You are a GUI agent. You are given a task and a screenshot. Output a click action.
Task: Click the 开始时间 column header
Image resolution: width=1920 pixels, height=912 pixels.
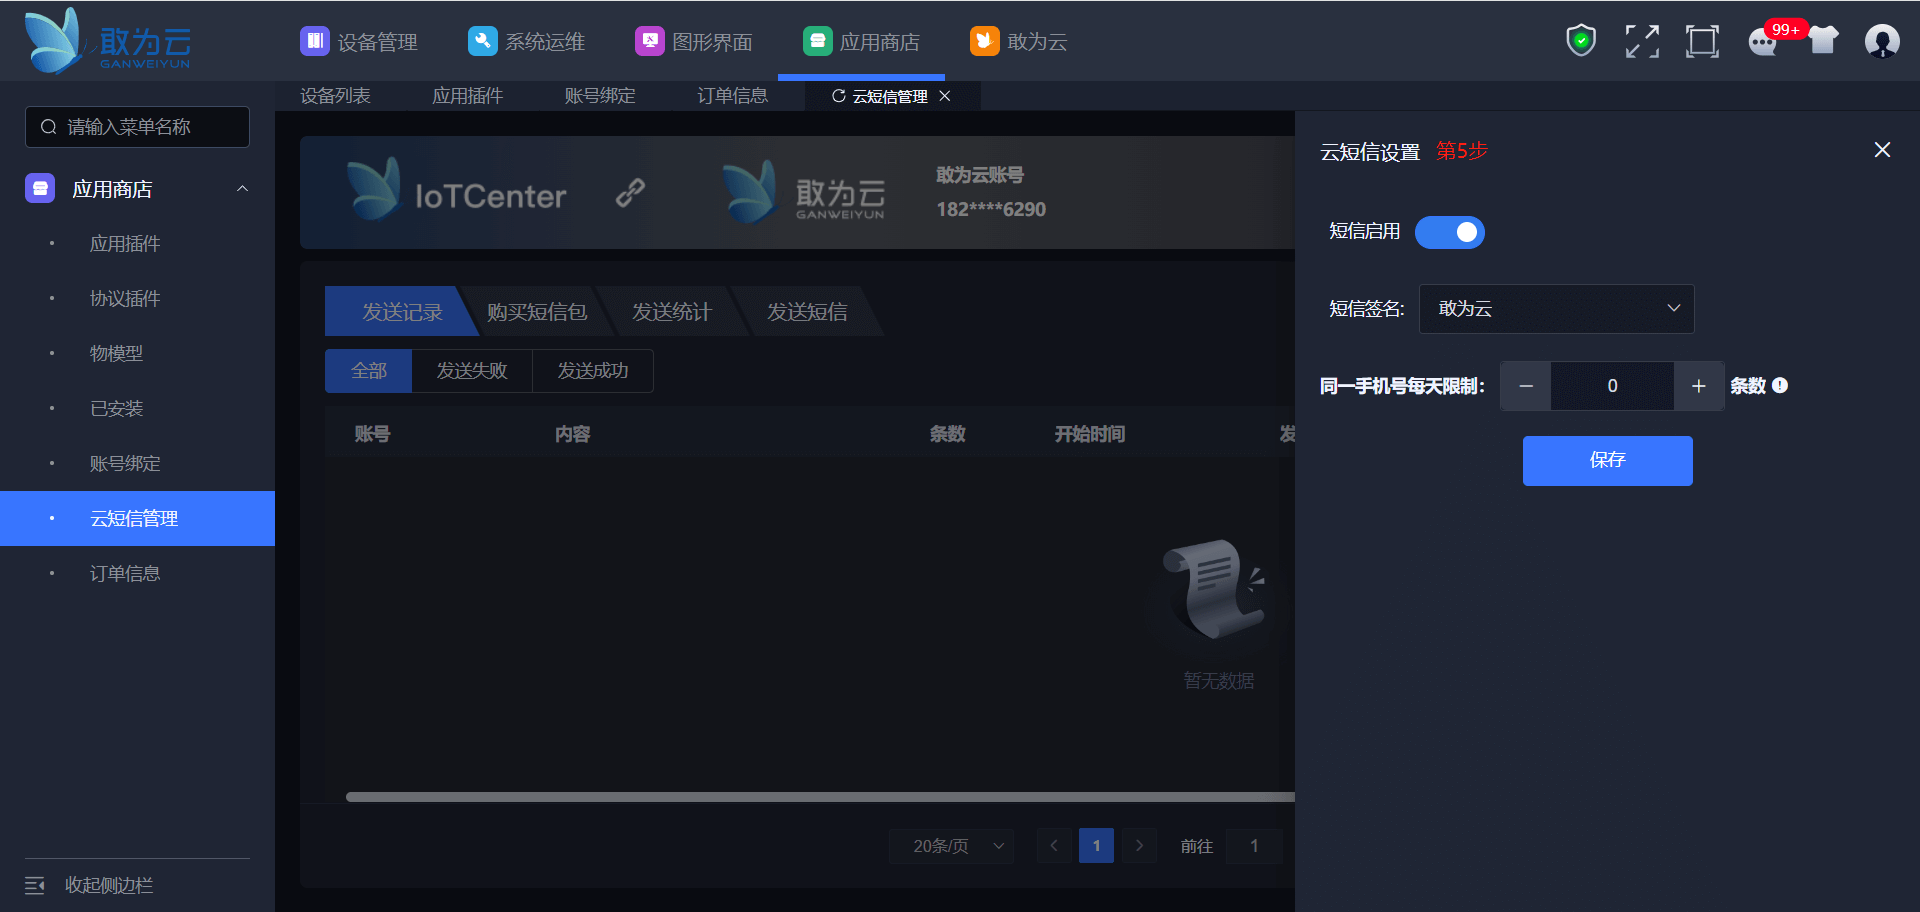pyautogui.click(x=1090, y=434)
